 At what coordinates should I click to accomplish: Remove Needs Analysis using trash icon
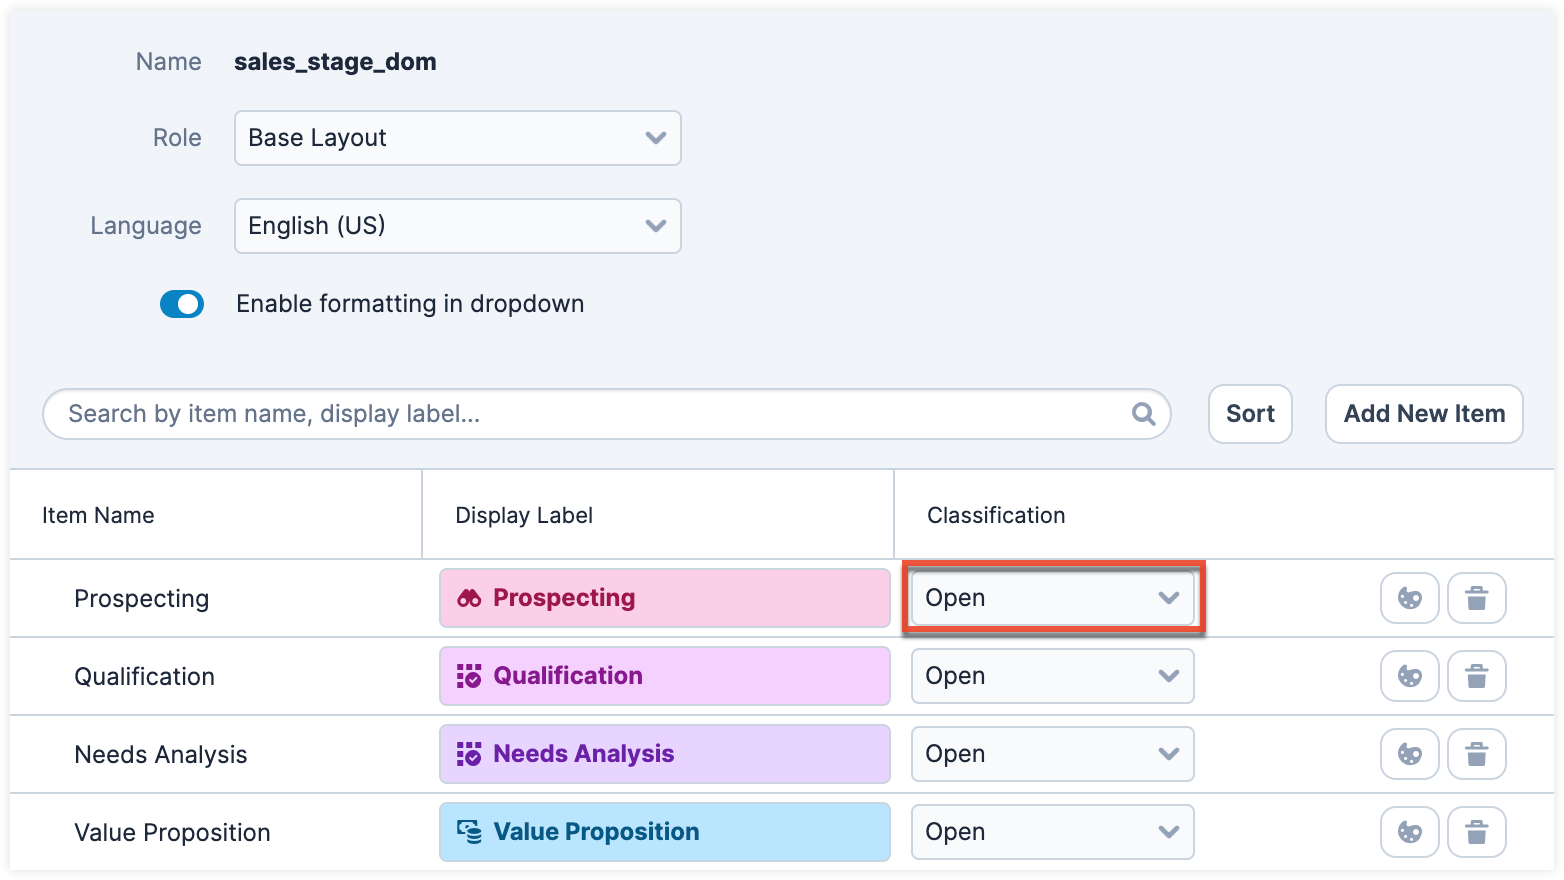pyautogui.click(x=1476, y=754)
